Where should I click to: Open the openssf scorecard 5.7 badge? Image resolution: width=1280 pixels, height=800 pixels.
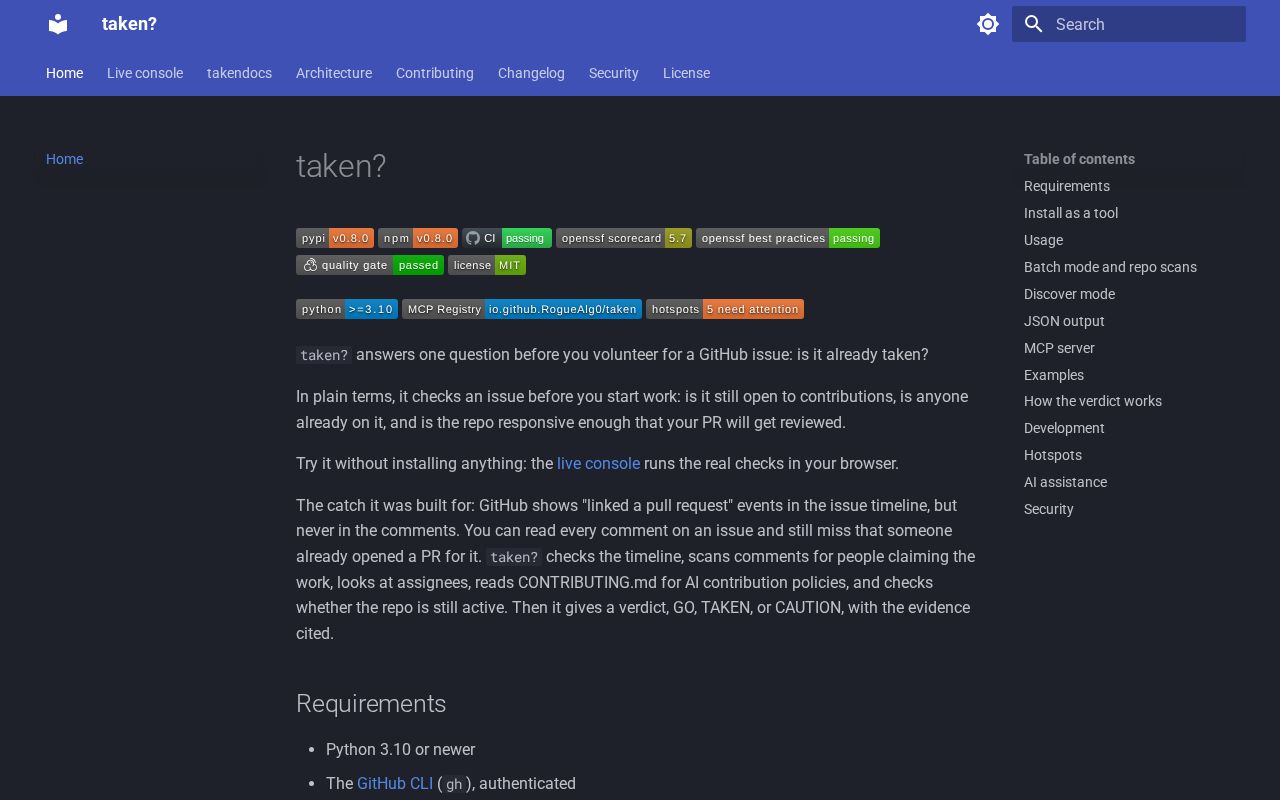624,238
